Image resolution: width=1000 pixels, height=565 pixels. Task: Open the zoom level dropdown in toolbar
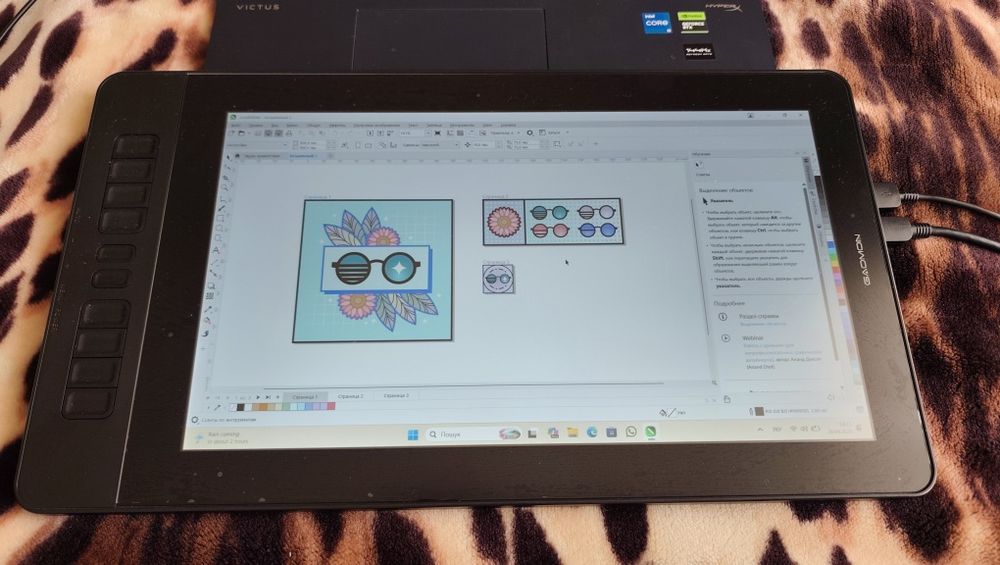(x=428, y=133)
